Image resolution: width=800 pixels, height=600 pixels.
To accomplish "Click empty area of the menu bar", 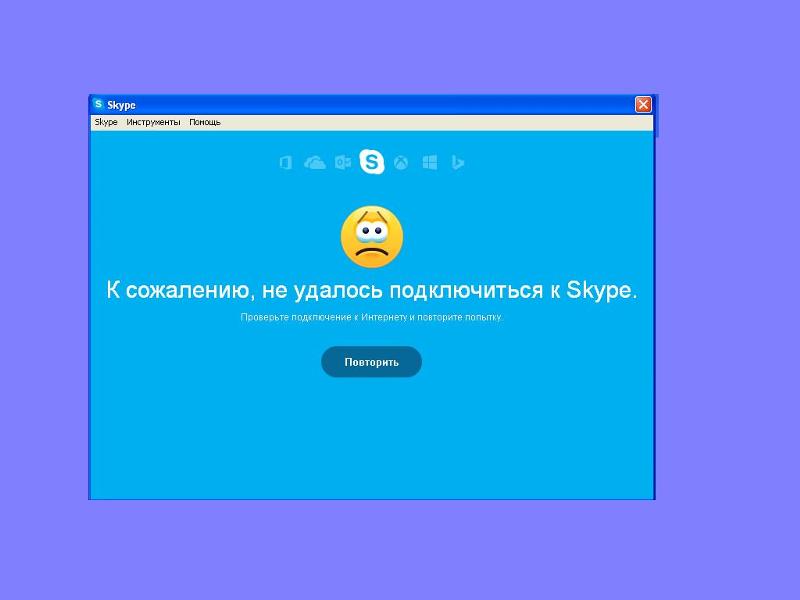I will [430, 122].
